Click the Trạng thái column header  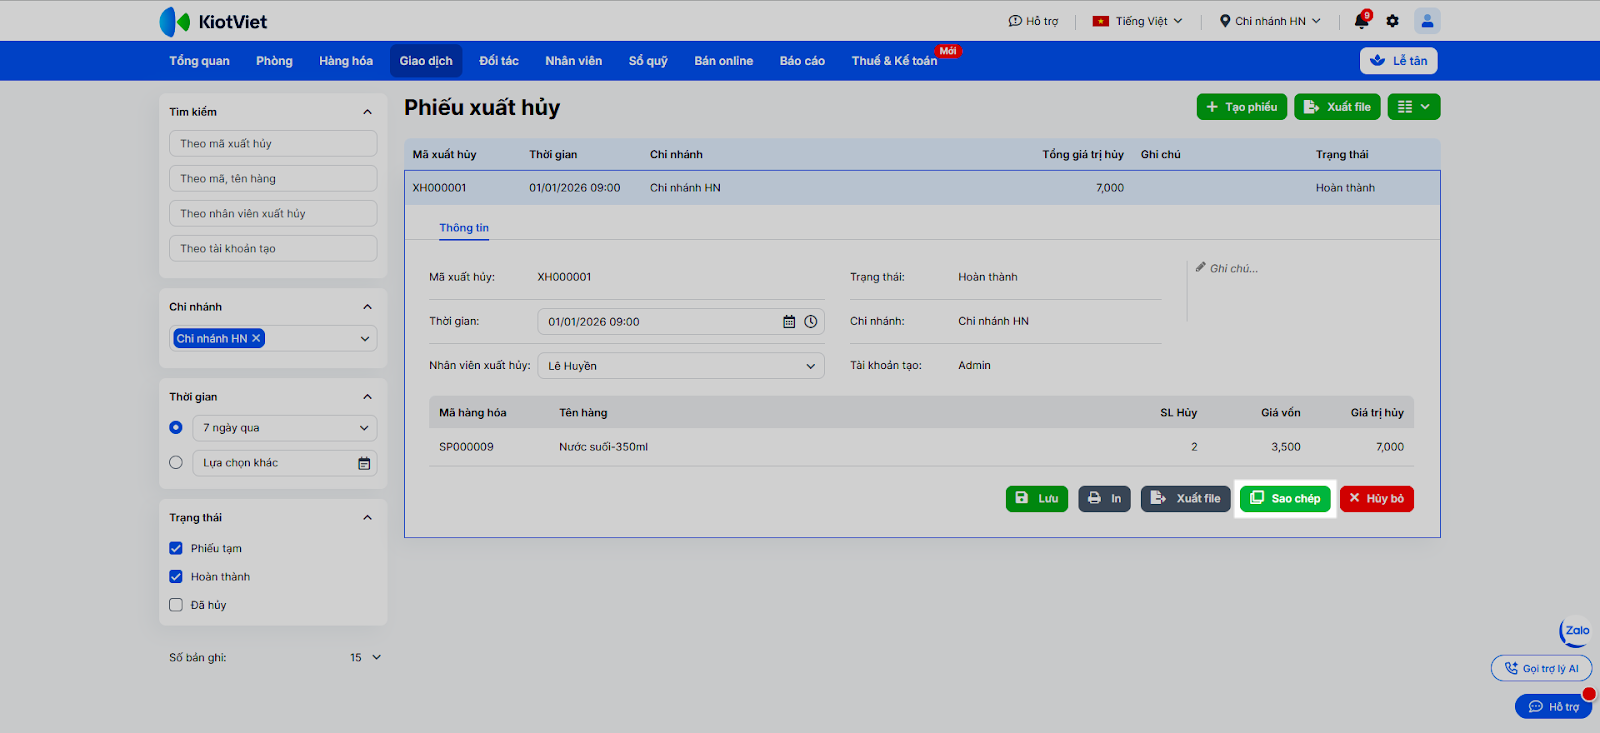point(1342,155)
